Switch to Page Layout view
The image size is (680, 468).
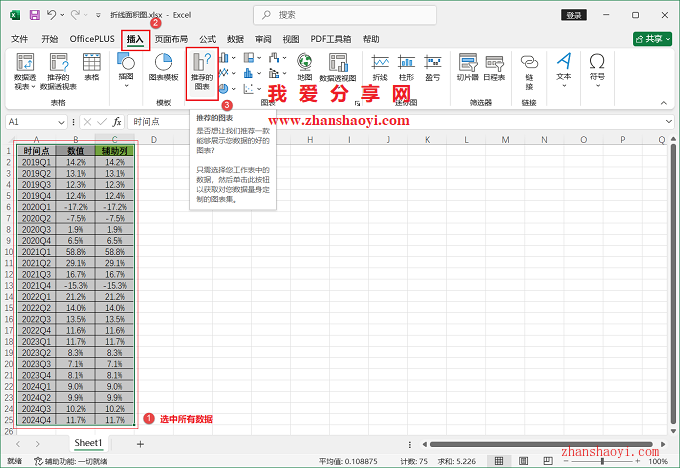pyautogui.click(x=523, y=461)
